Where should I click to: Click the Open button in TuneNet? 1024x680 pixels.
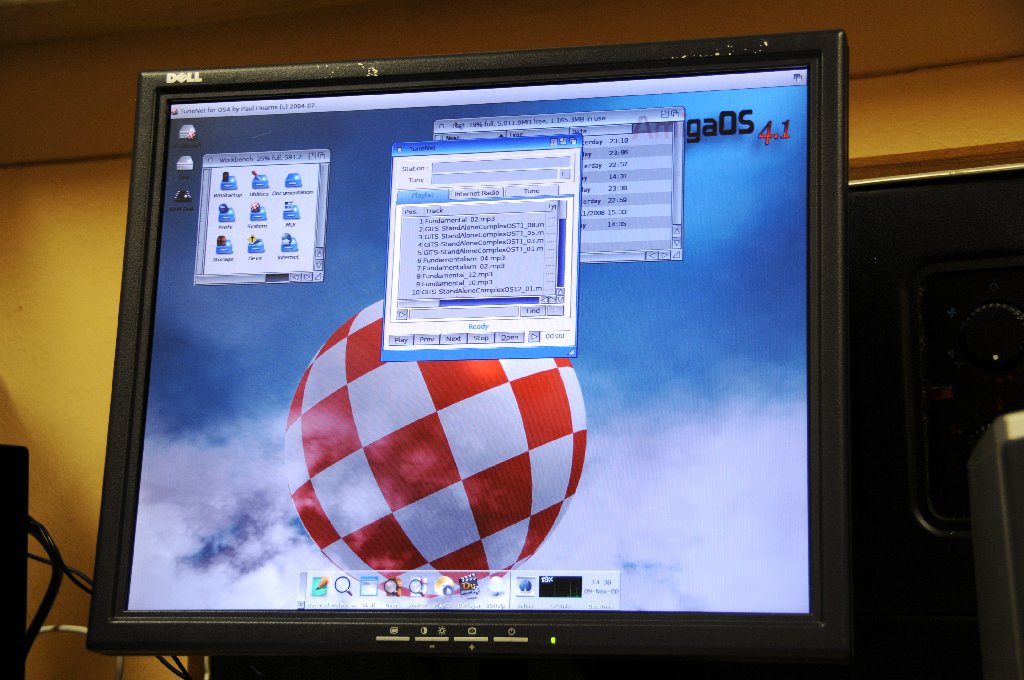tap(509, 338)
